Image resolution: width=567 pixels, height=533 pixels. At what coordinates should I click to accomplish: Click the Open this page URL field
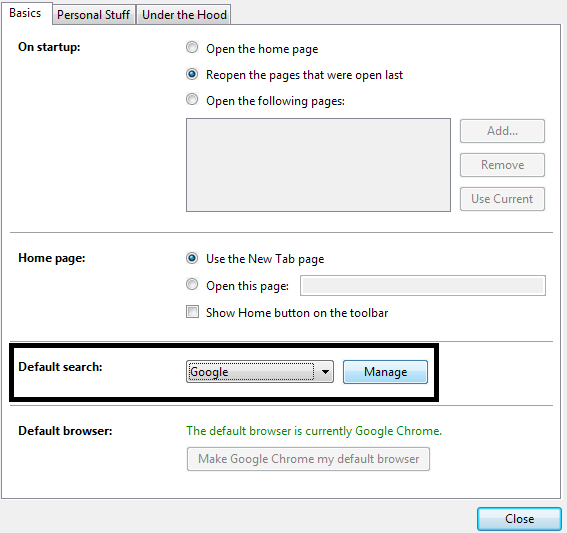point(423,286)
